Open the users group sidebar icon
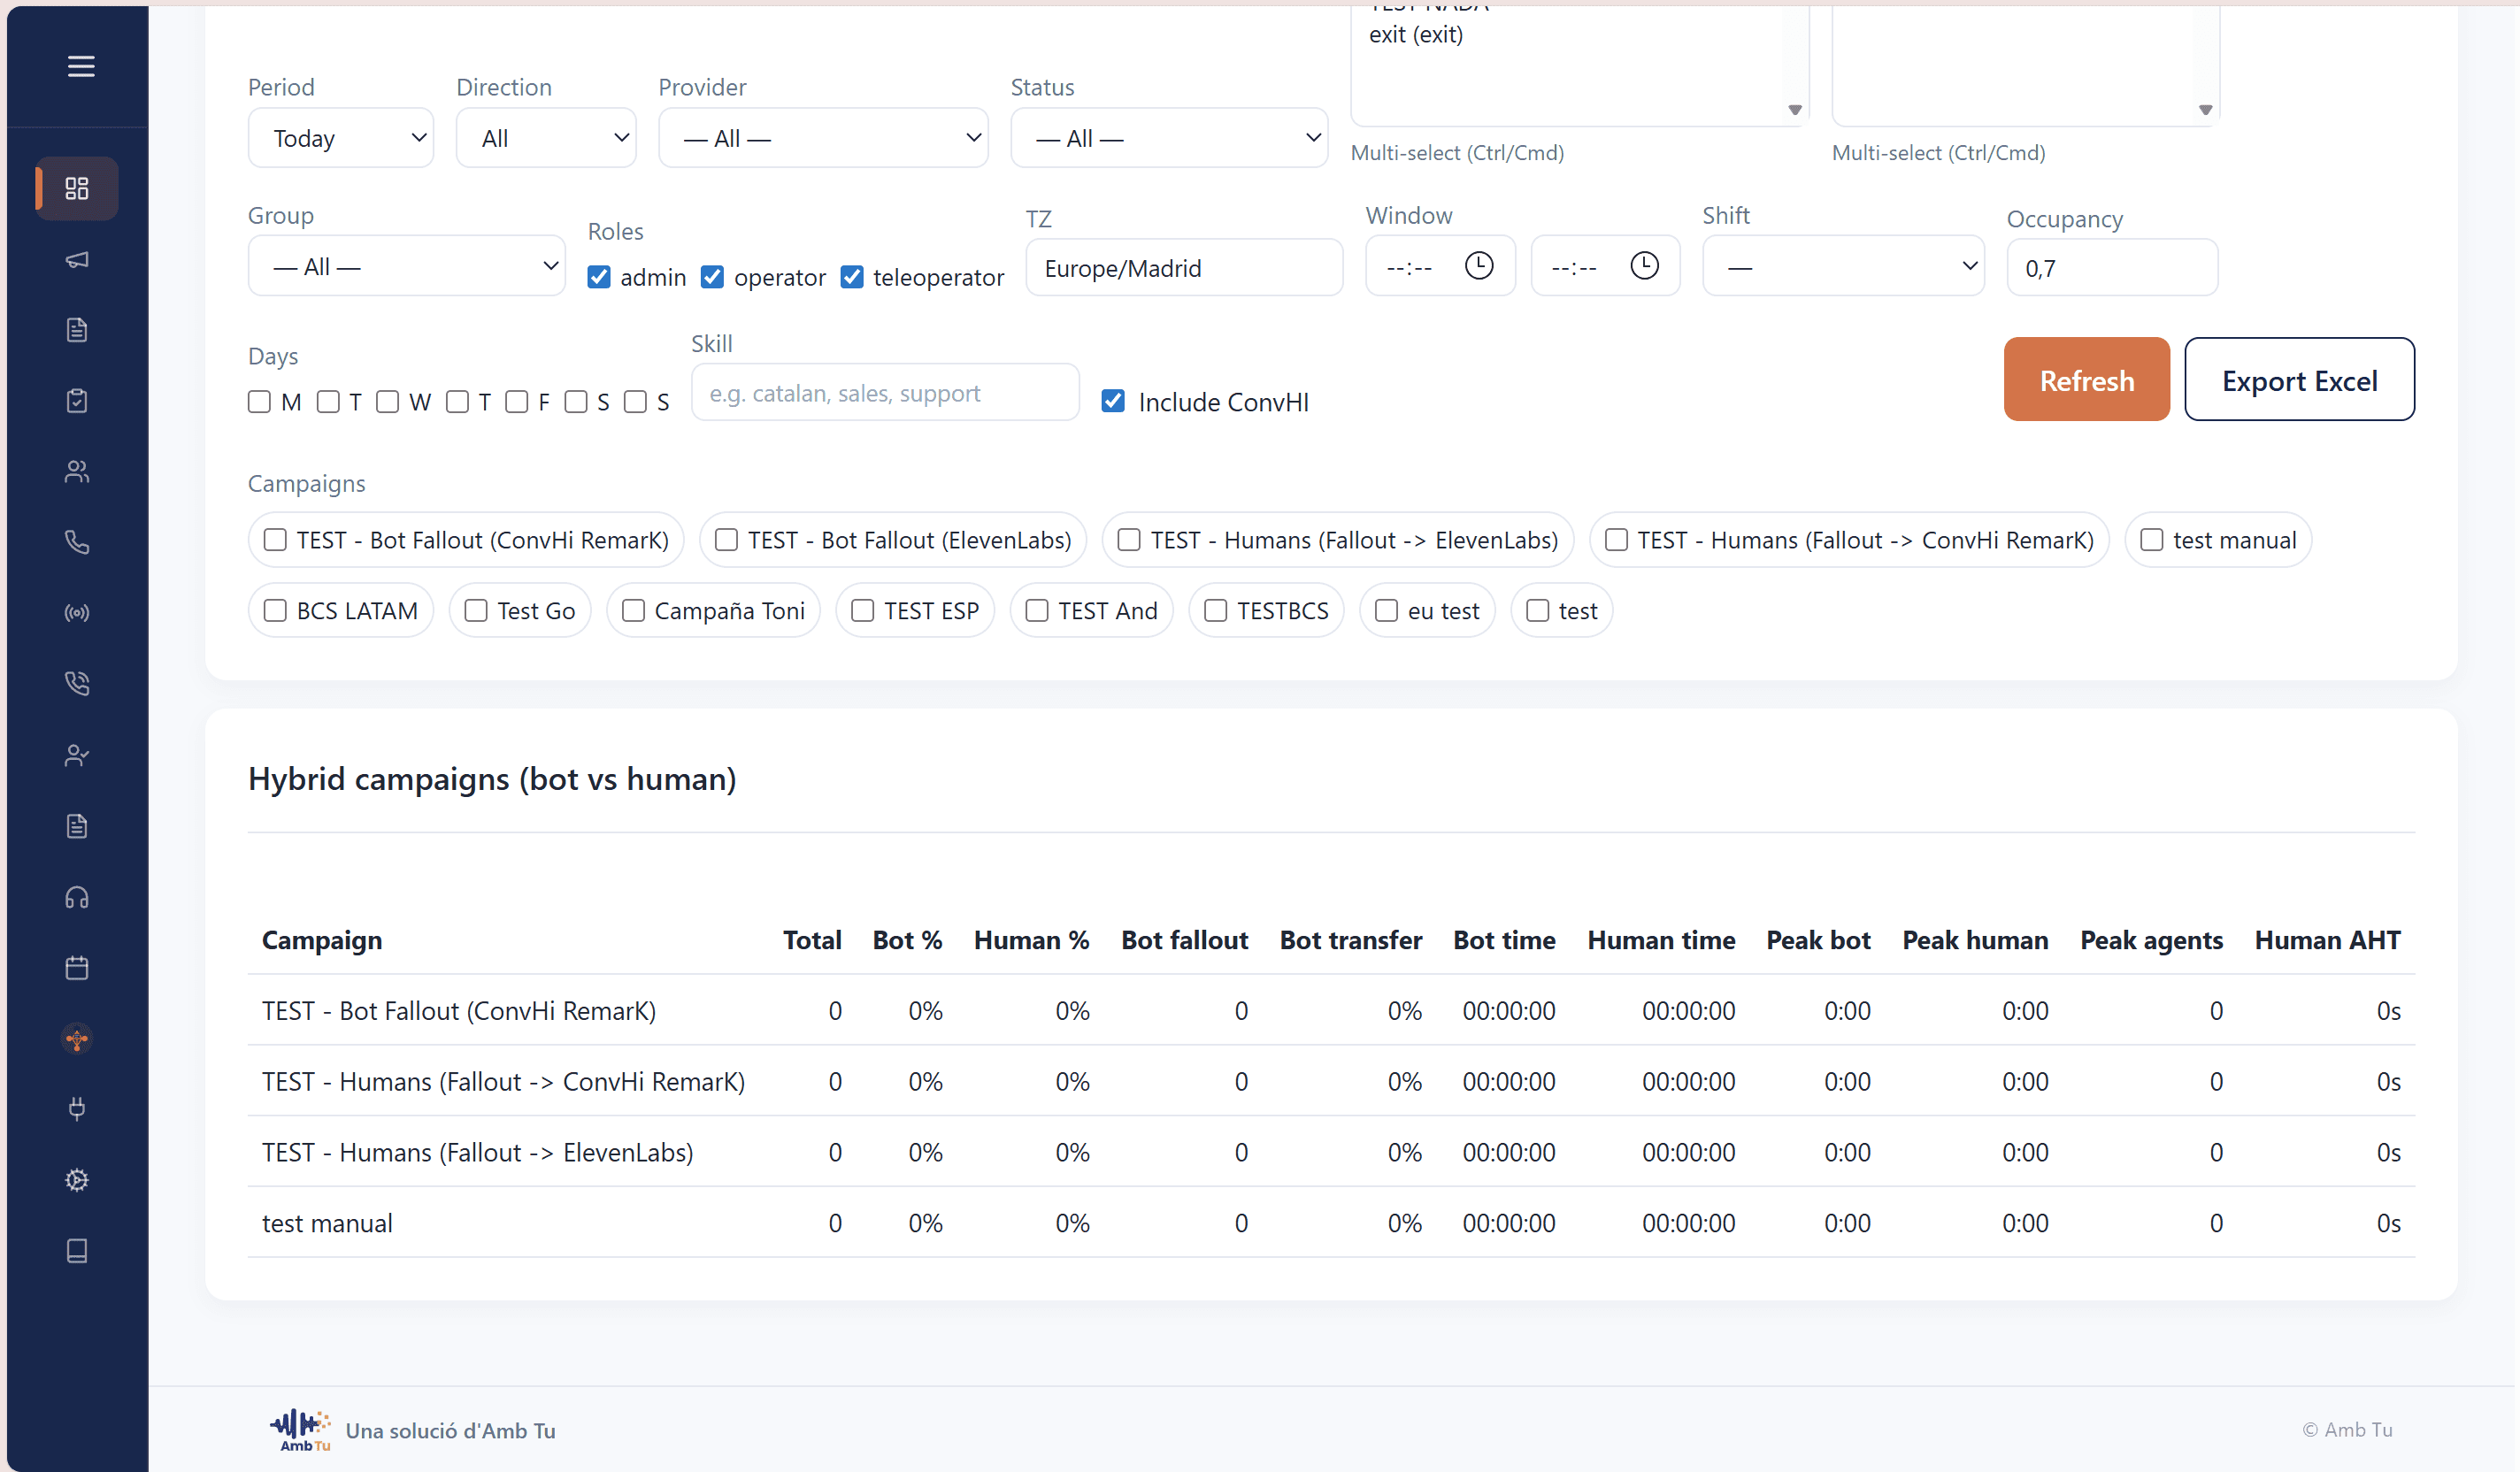Screen dimensions: 2520x1472 click(77, 472)
